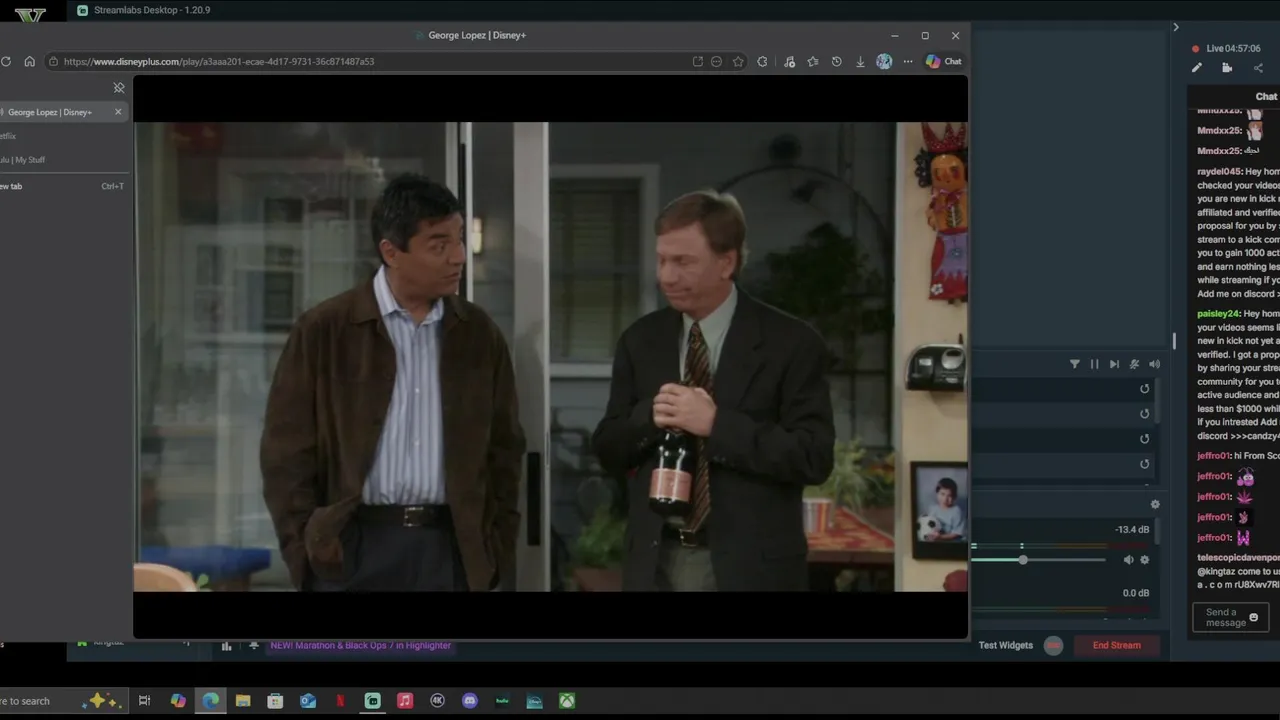Mute the -13.4 dB audio source
The height and width of the screenshot is (720, 1280).
click(1128, 560)
